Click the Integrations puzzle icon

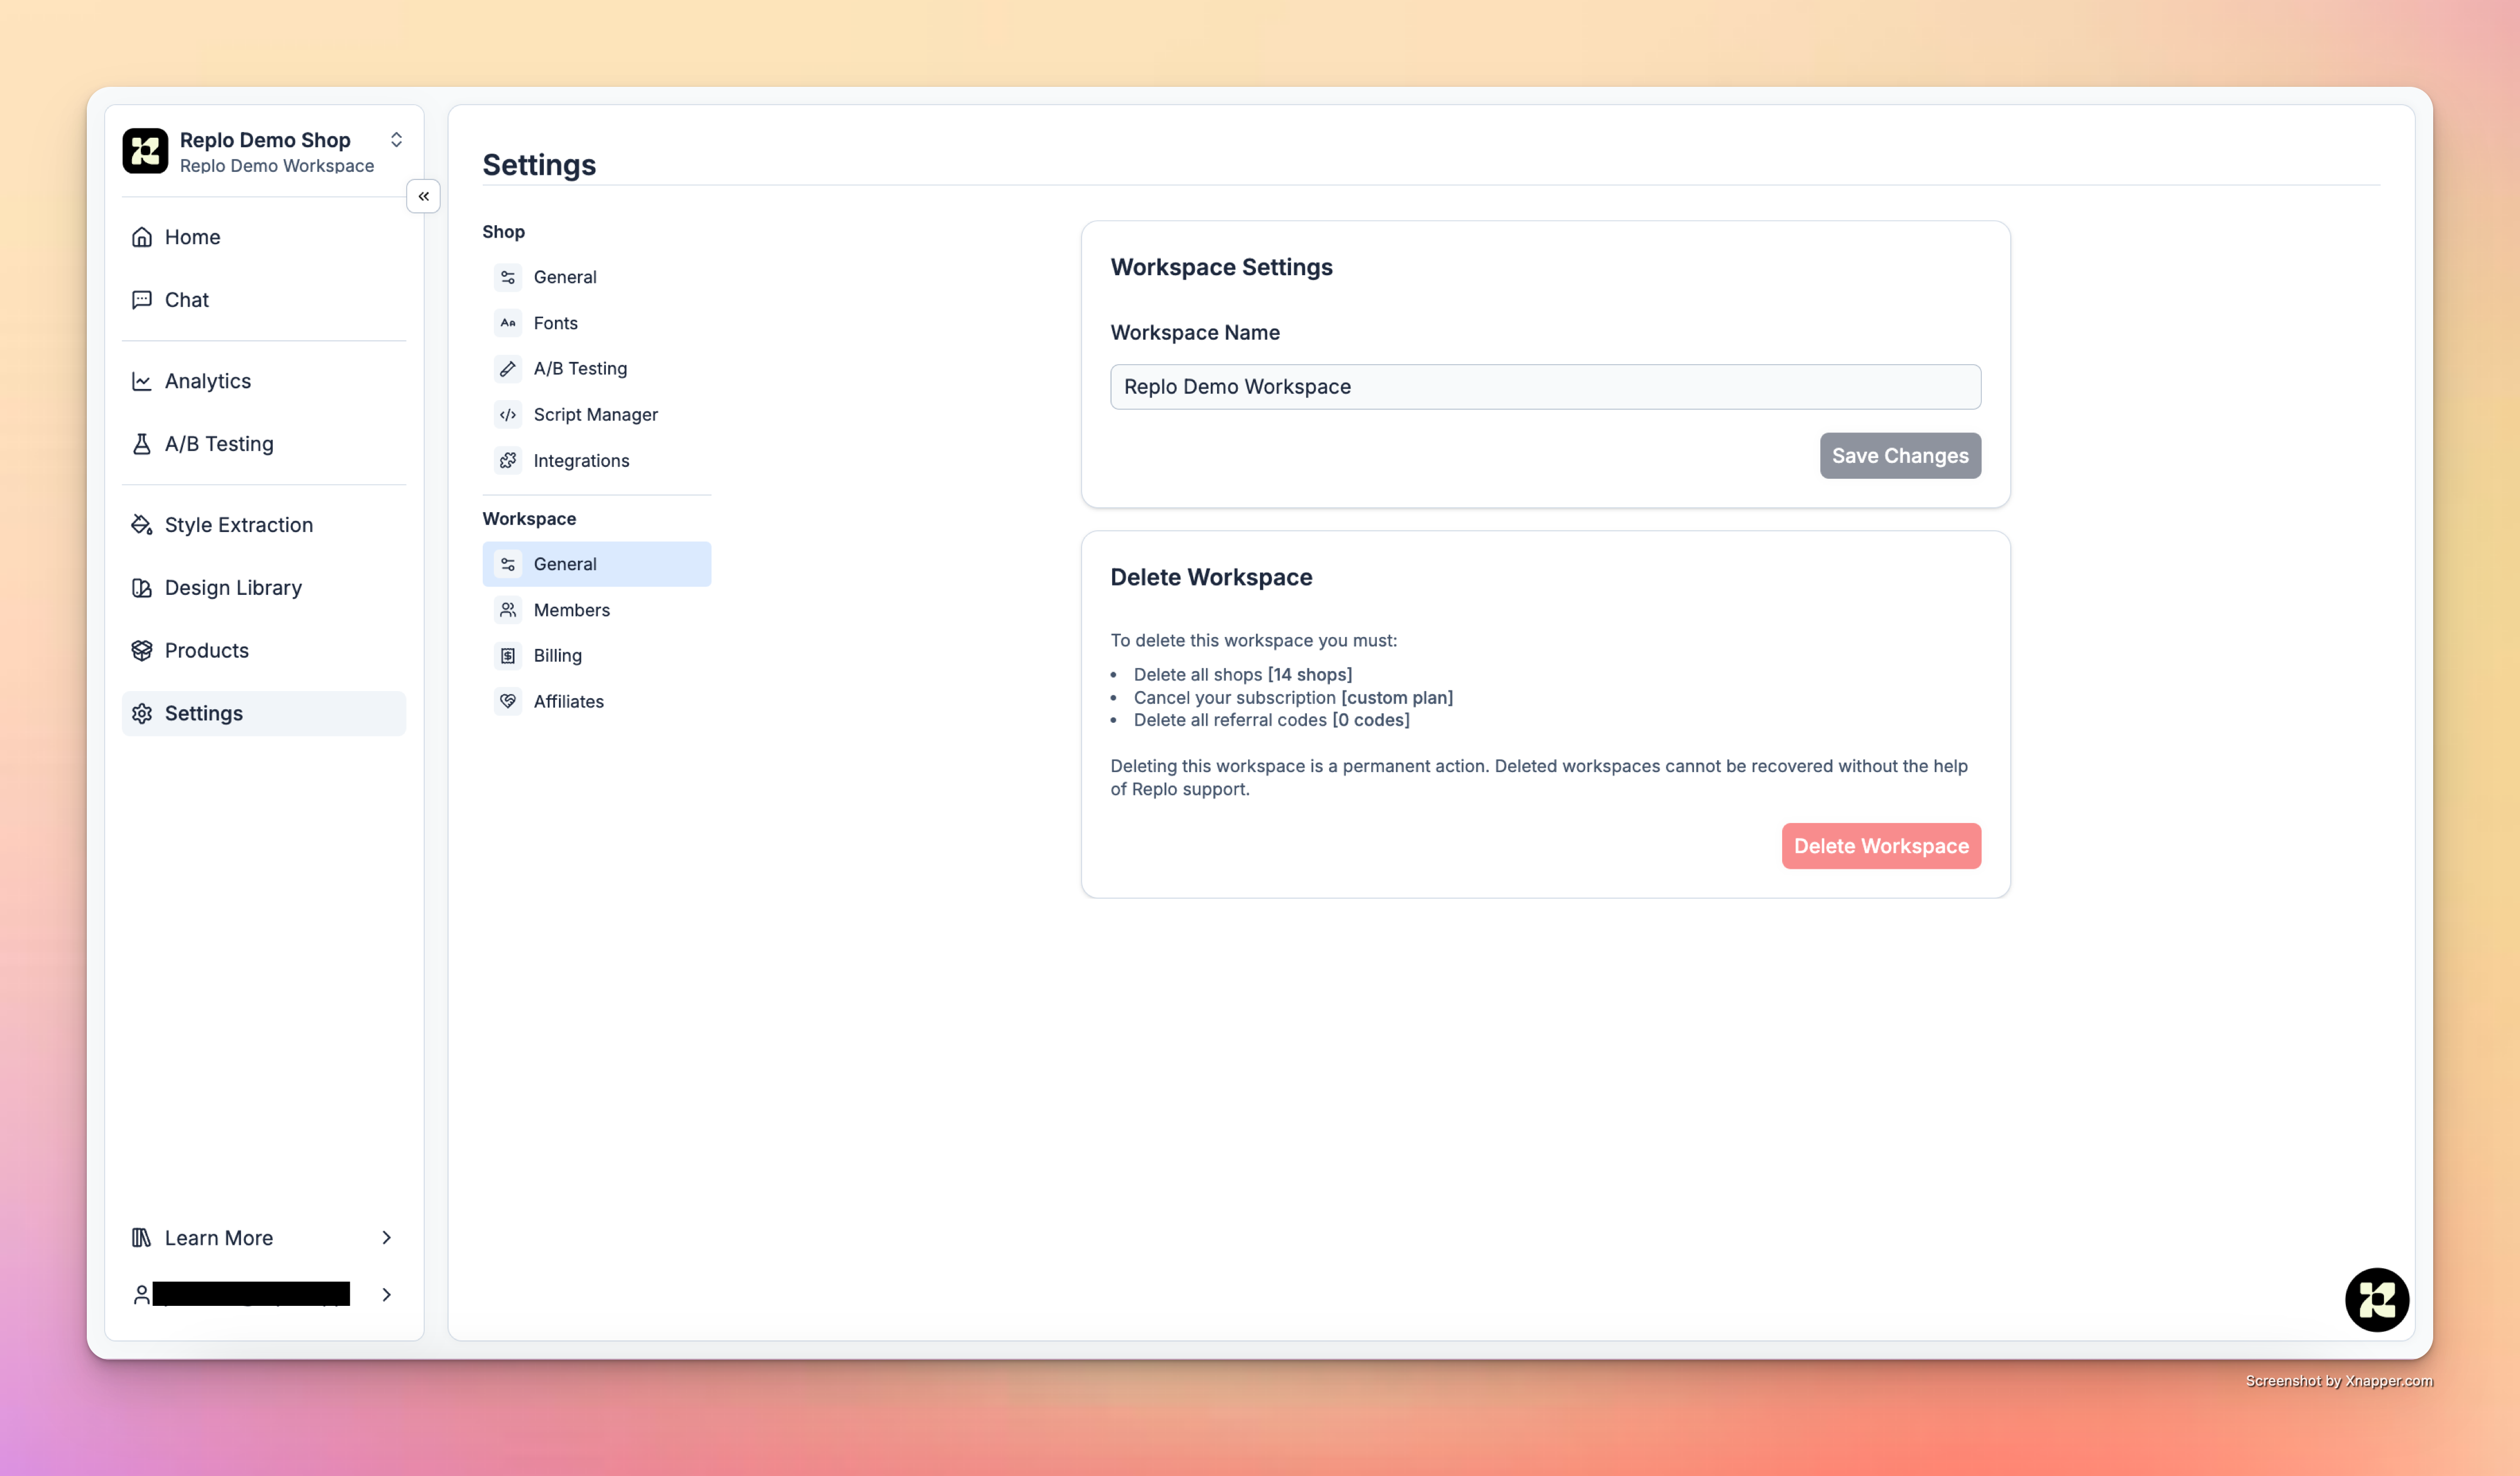coord(508,461)
